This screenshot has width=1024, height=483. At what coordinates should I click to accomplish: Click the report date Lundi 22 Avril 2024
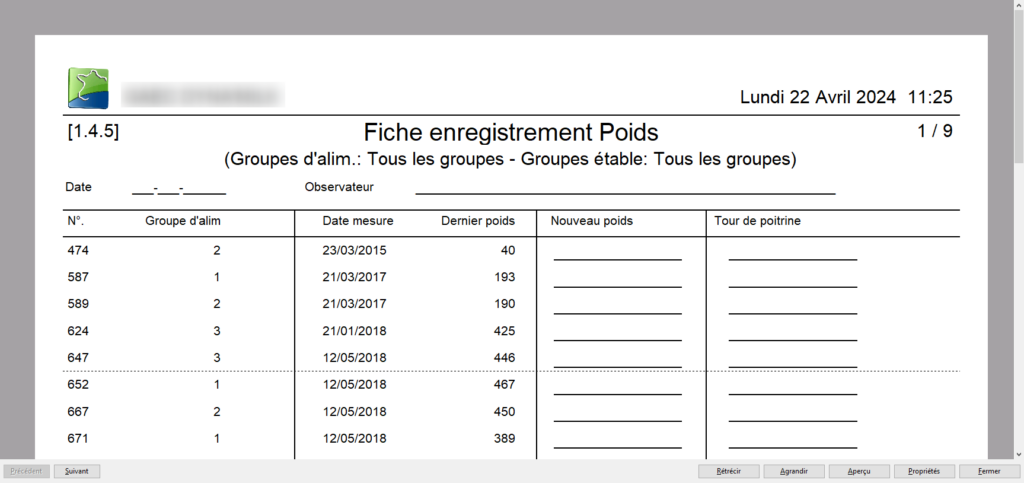818,98
